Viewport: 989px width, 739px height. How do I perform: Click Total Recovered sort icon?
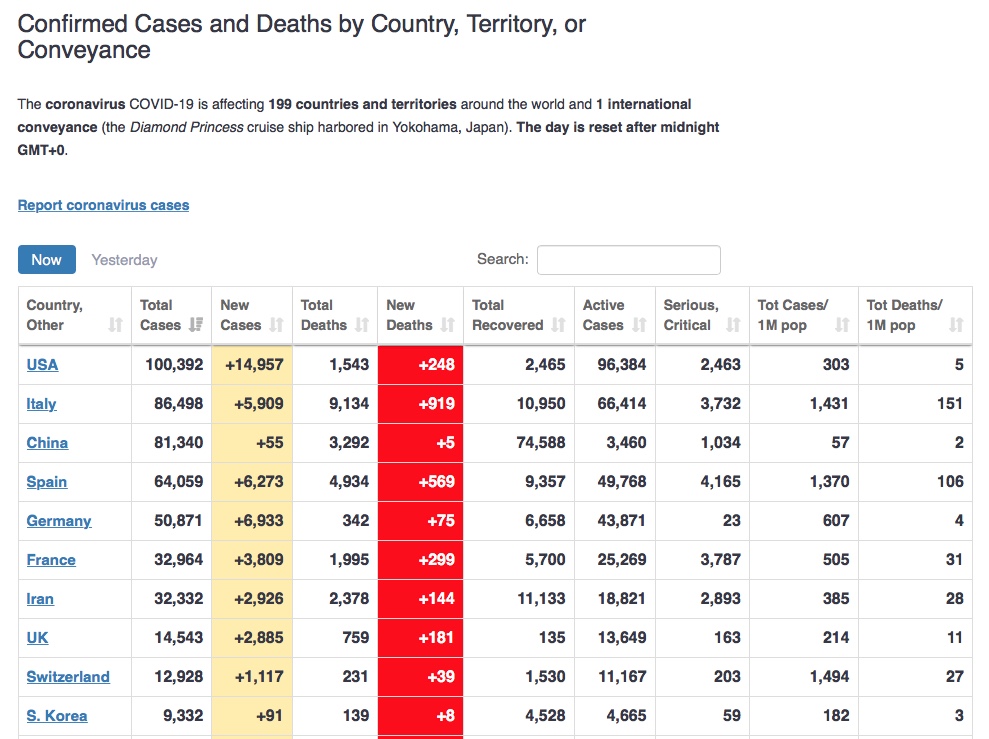coord(558,325)
